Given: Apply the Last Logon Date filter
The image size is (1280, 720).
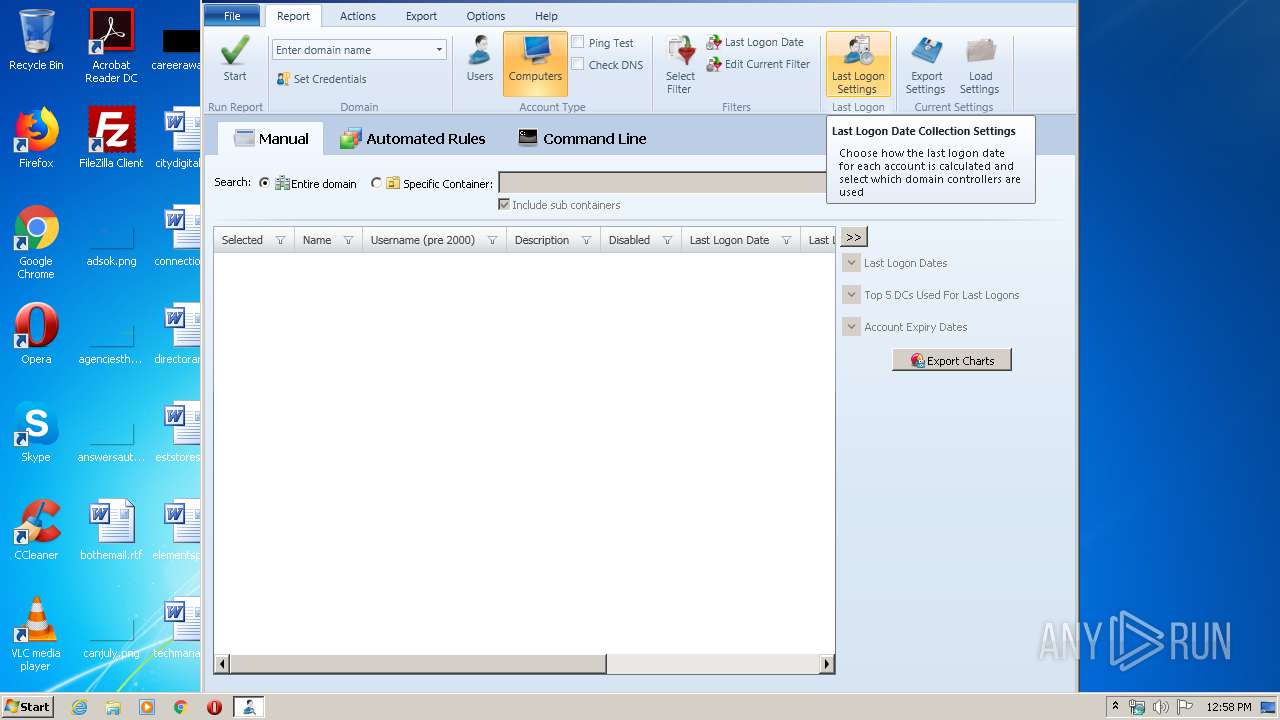Looking at the screenshot, I should coord(755,42).
